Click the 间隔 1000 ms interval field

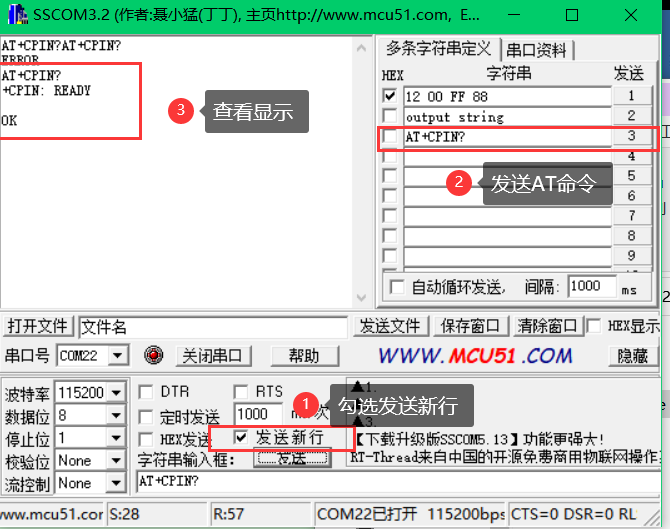coord(592,286)
